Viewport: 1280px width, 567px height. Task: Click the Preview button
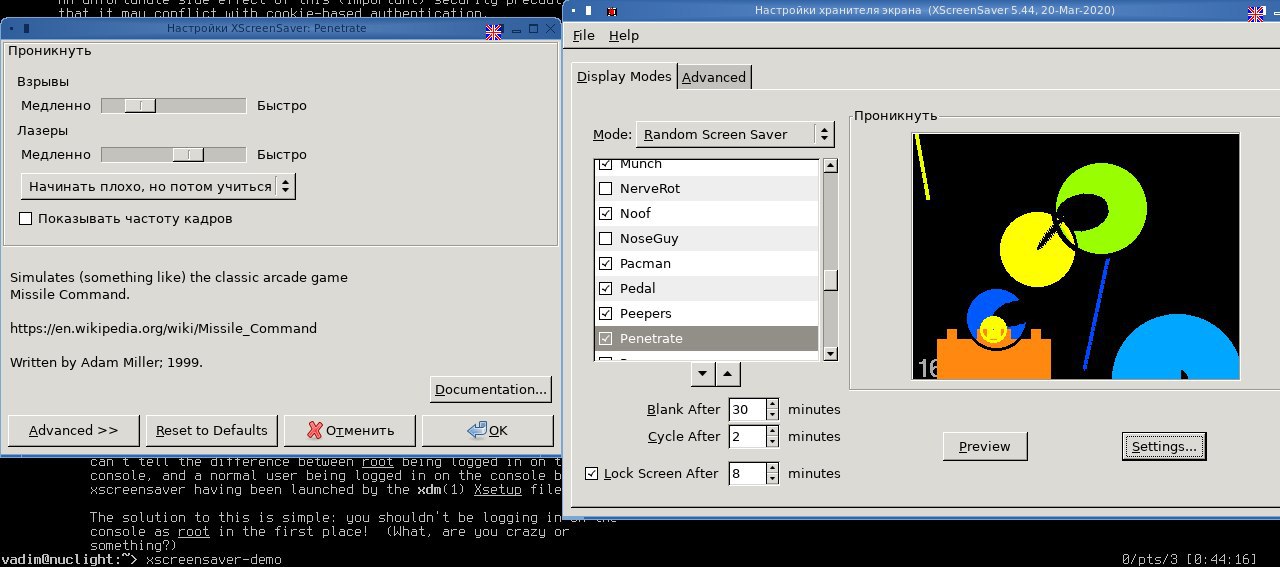[x=985, y=446]
